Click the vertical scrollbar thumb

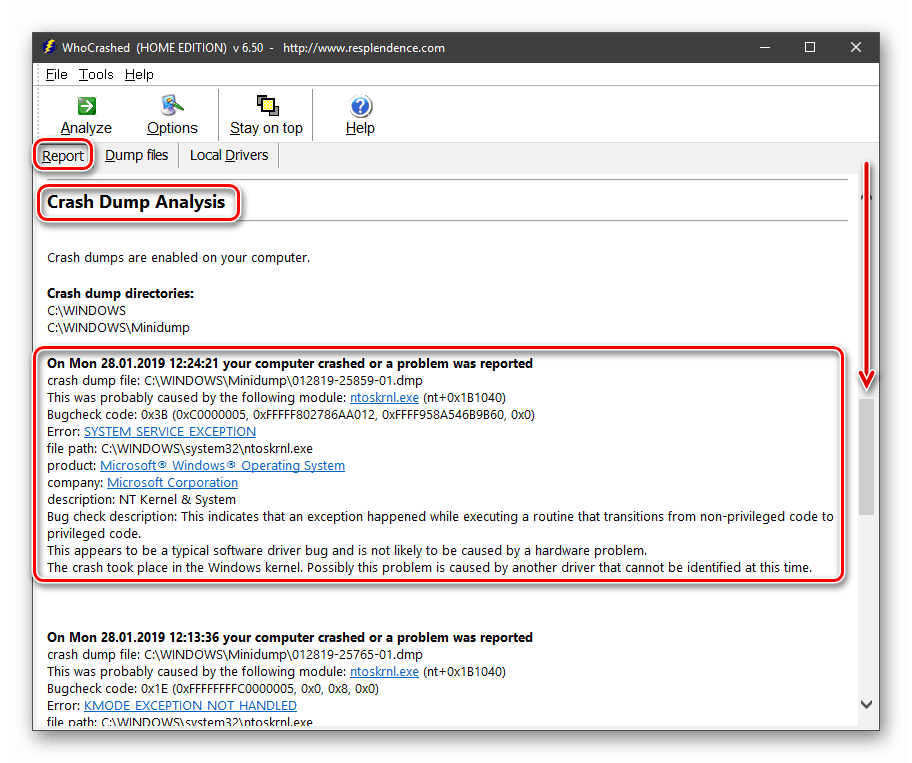click(866, 457)
